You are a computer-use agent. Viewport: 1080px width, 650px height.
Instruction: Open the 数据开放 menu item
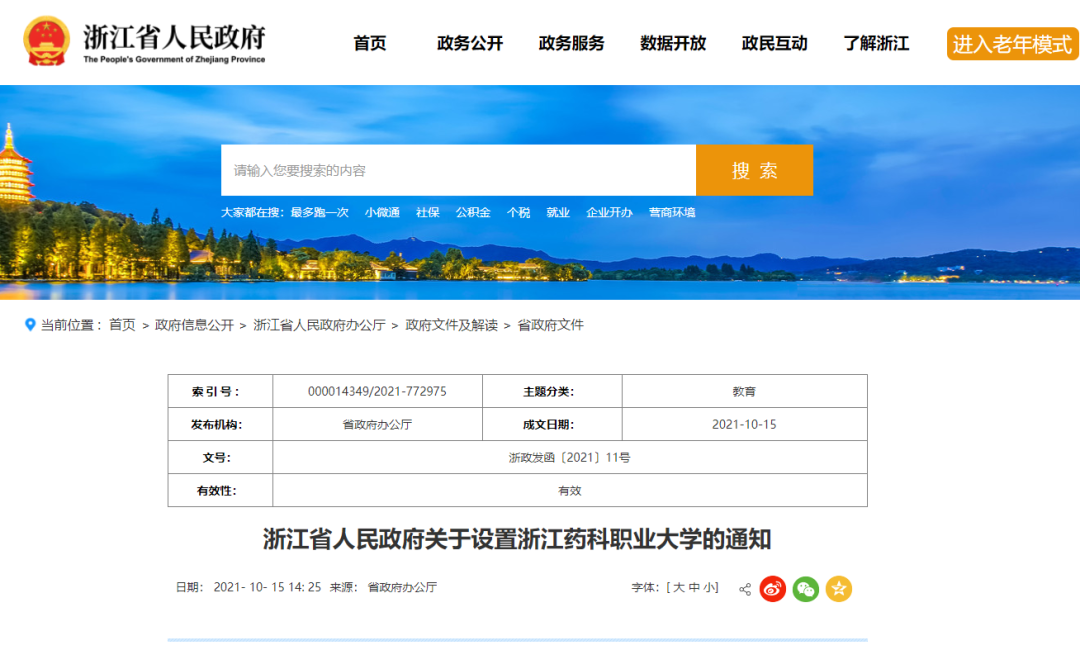pos(671,43)
